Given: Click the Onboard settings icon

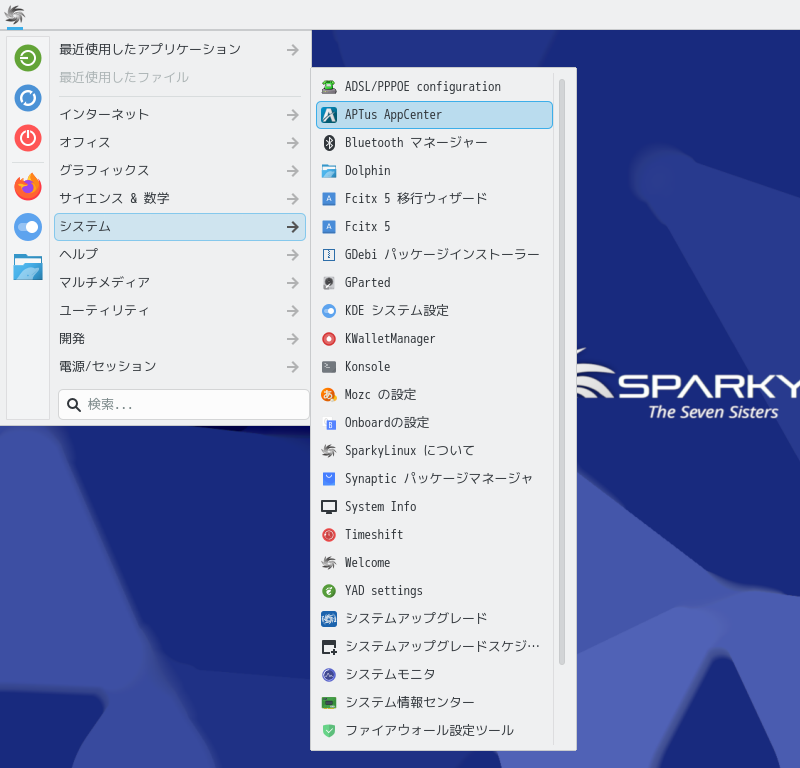Looking at the screenshot, I should (x=329, y=423).
